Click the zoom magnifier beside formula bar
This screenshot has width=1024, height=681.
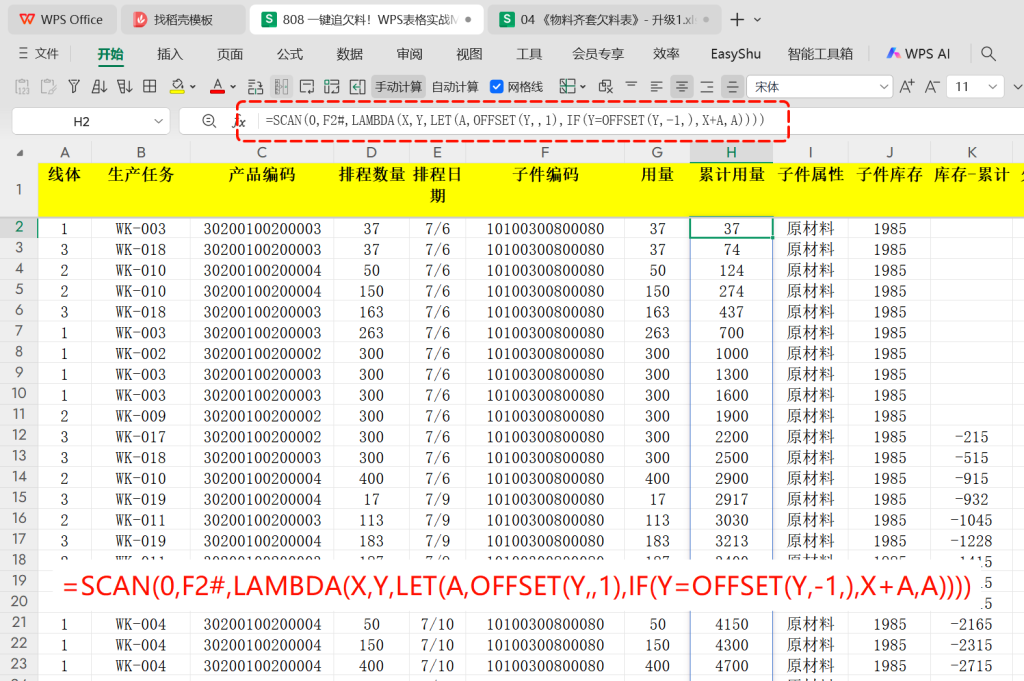(209, 121)
